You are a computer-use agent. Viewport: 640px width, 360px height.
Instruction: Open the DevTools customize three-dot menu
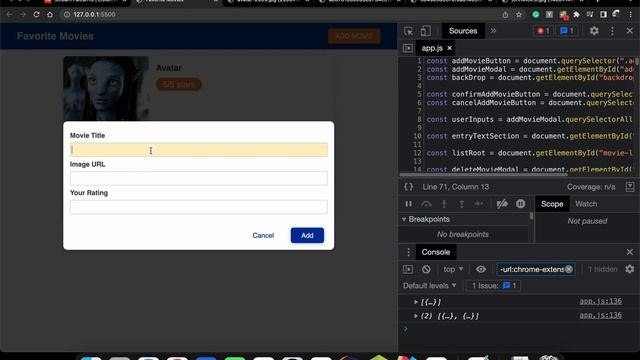point(612,31)
